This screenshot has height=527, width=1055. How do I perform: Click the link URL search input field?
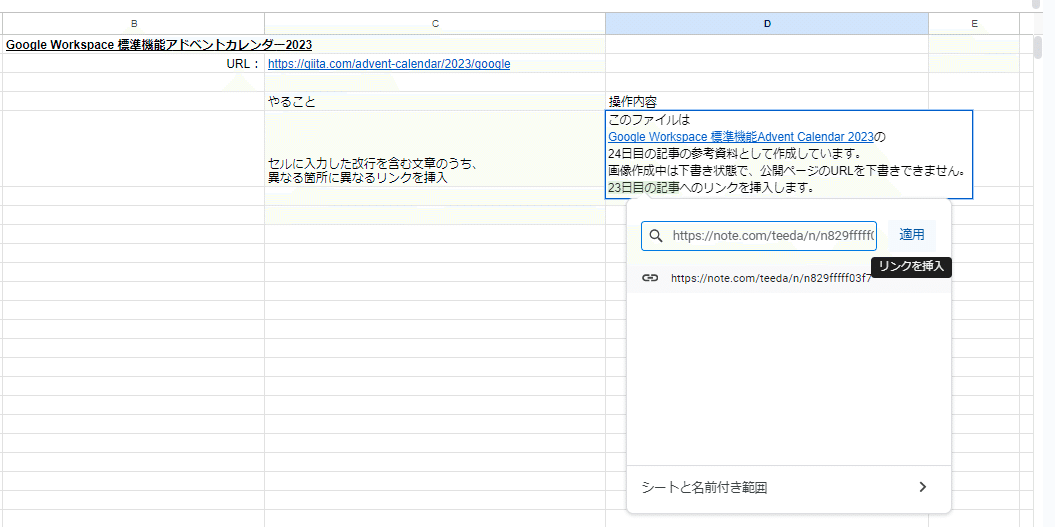(758, 236)
